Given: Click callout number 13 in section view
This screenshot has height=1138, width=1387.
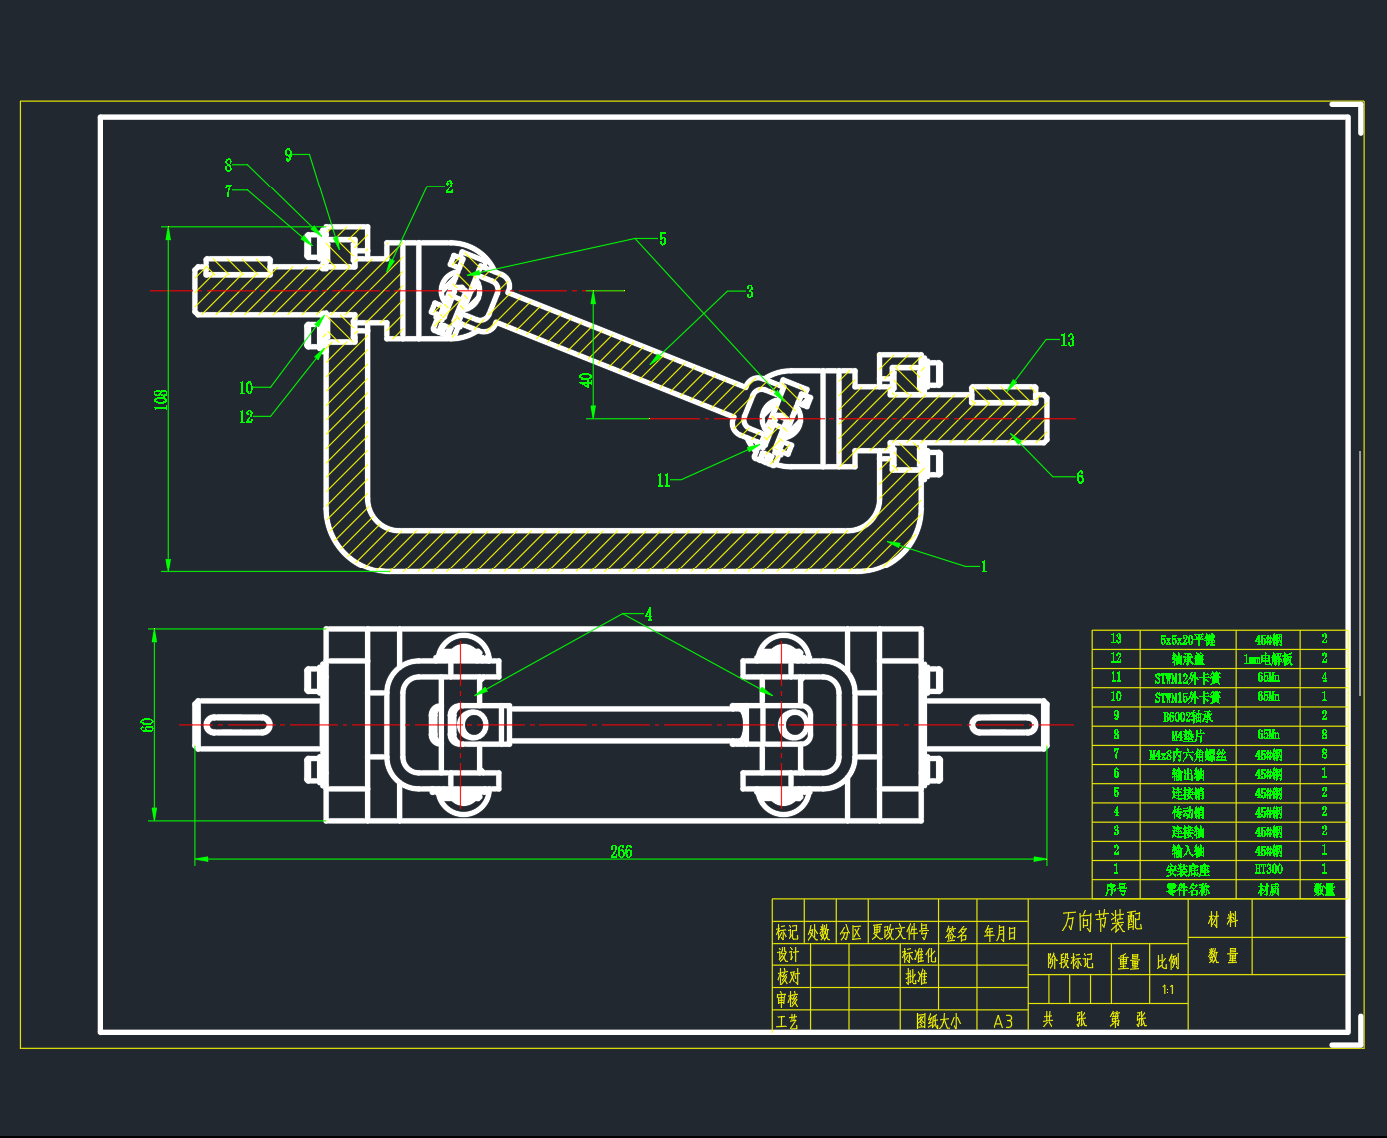Looking at the screenshot, I should (1067, 340).
